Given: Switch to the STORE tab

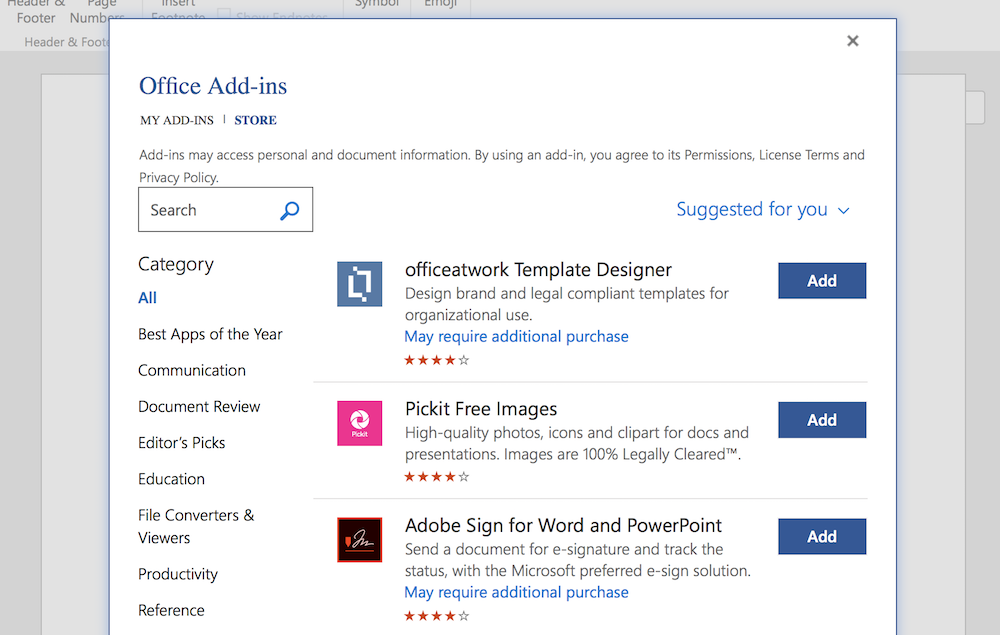Looking at the screenshot, I should tap(255, 120).
